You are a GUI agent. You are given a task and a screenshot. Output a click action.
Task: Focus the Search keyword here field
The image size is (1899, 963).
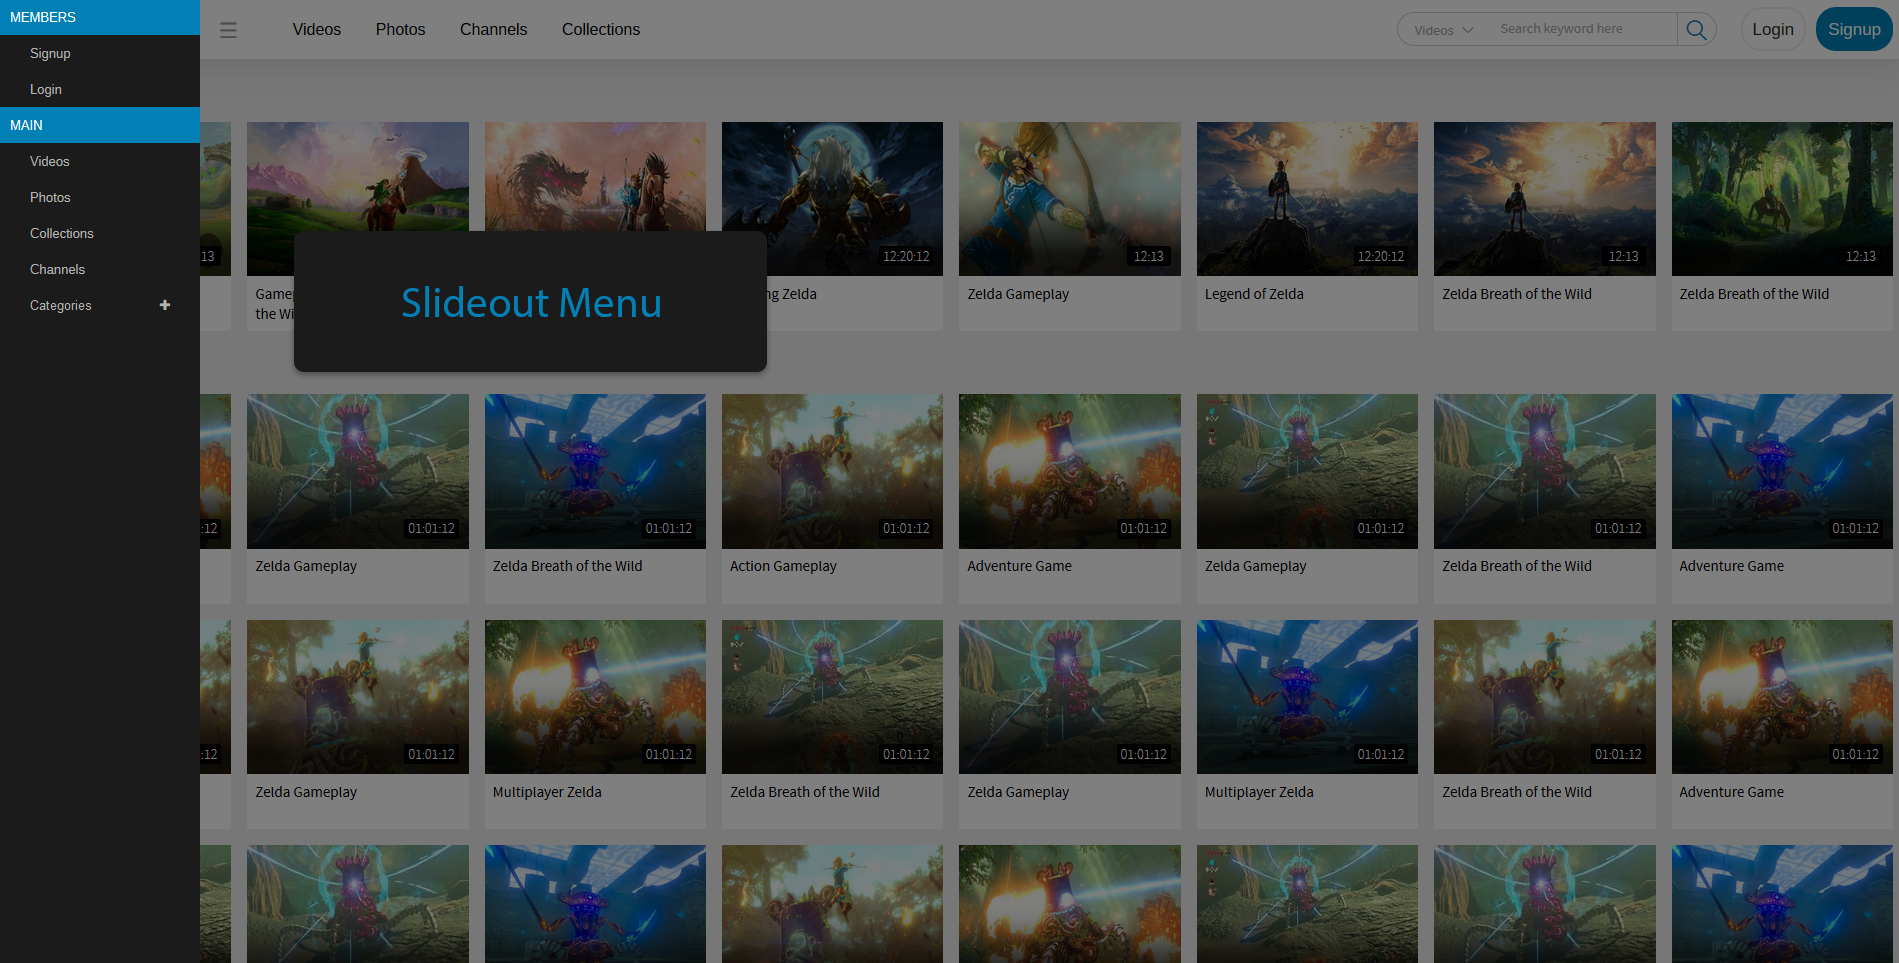(x=1584, y=29)
